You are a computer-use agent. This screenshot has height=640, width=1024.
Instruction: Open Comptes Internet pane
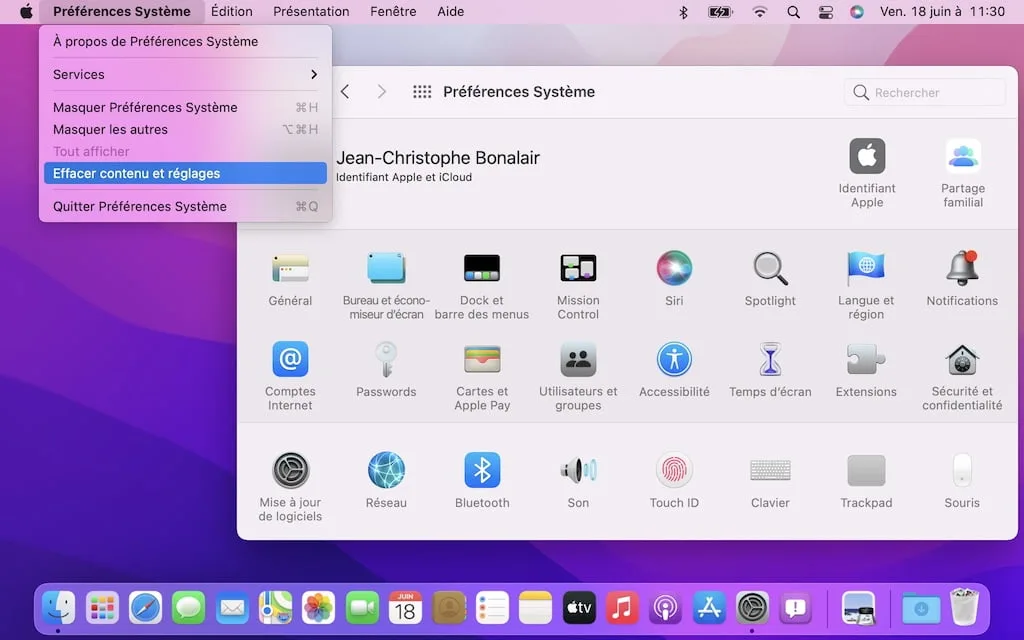click(x=290, y=377)
